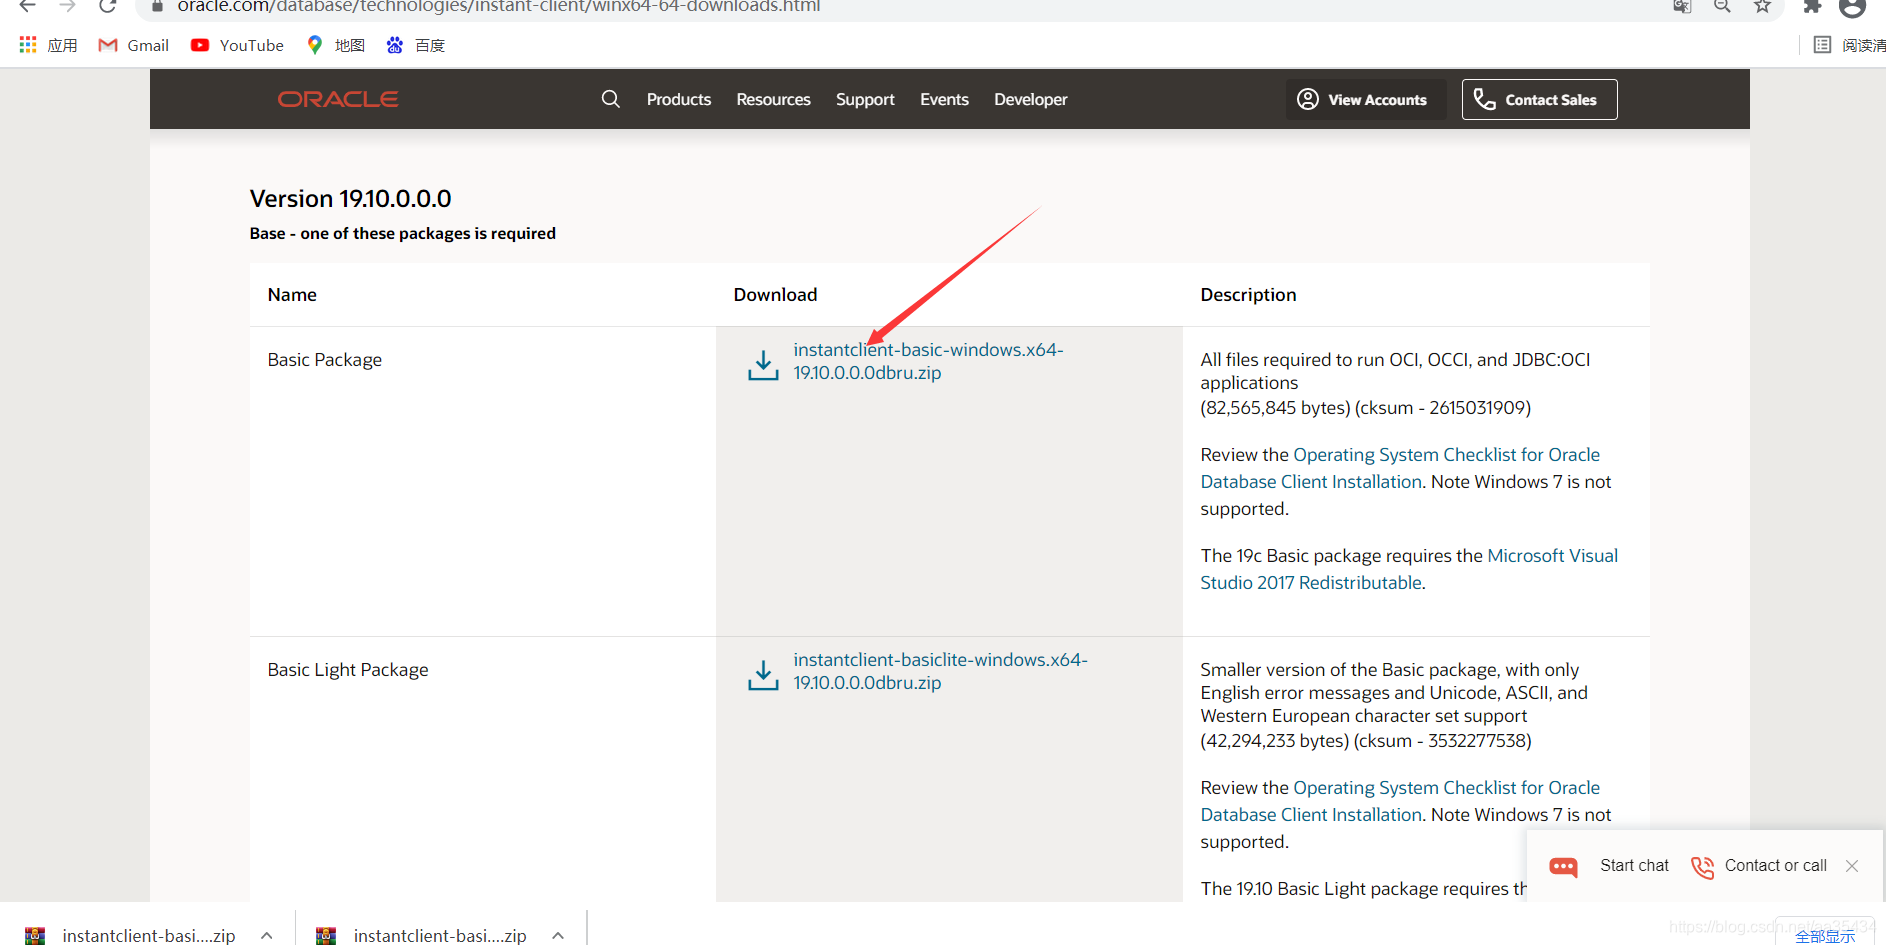Click the Contact Sales button
Viewport: 1886px width, 945px height.
[1539, 99]
